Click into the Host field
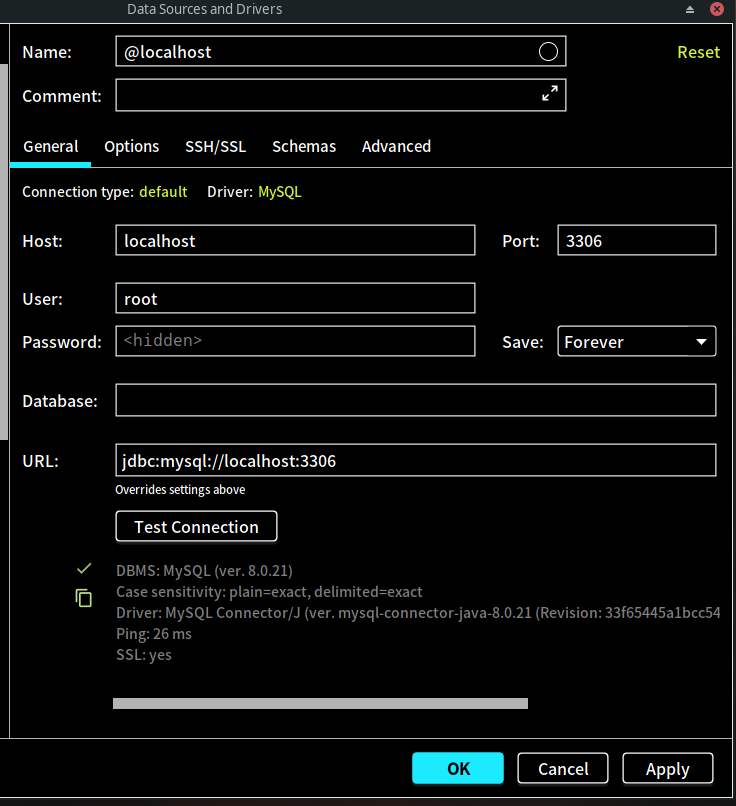 tap(295, 240)
